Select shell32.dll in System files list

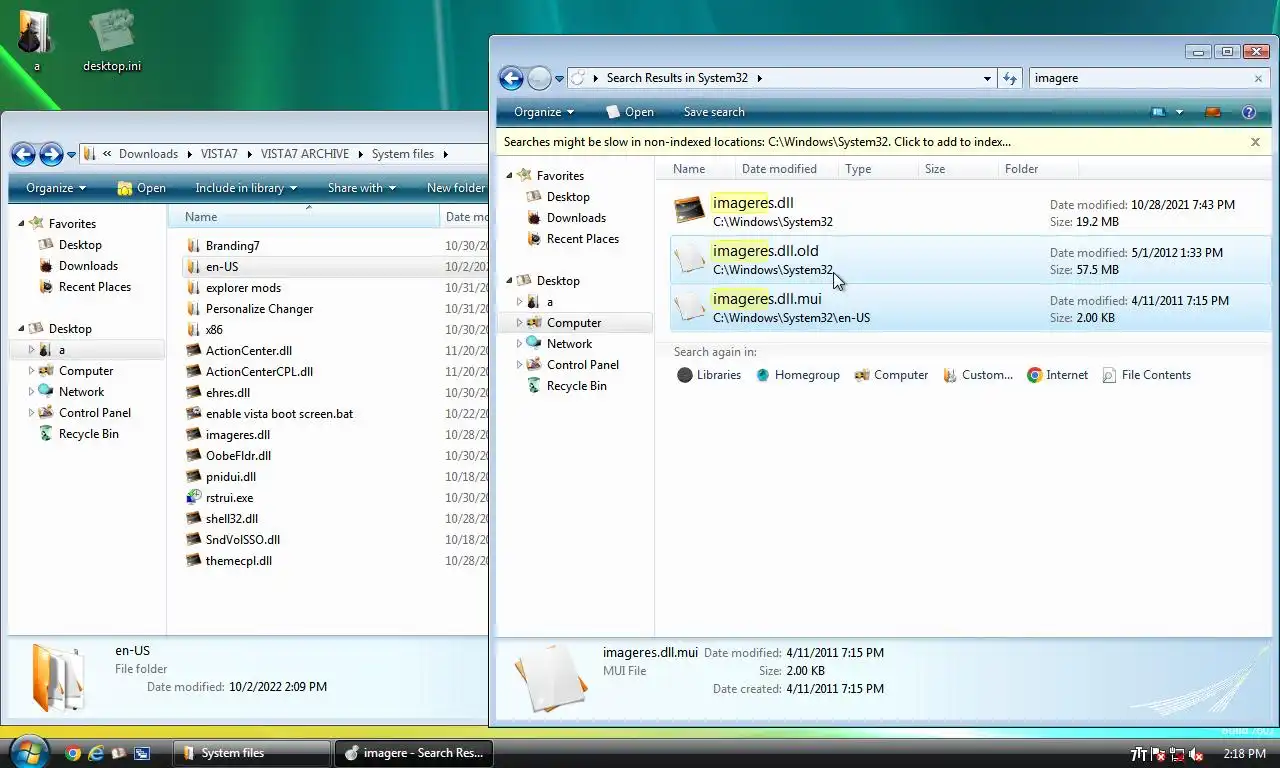(x=231, y=519)
